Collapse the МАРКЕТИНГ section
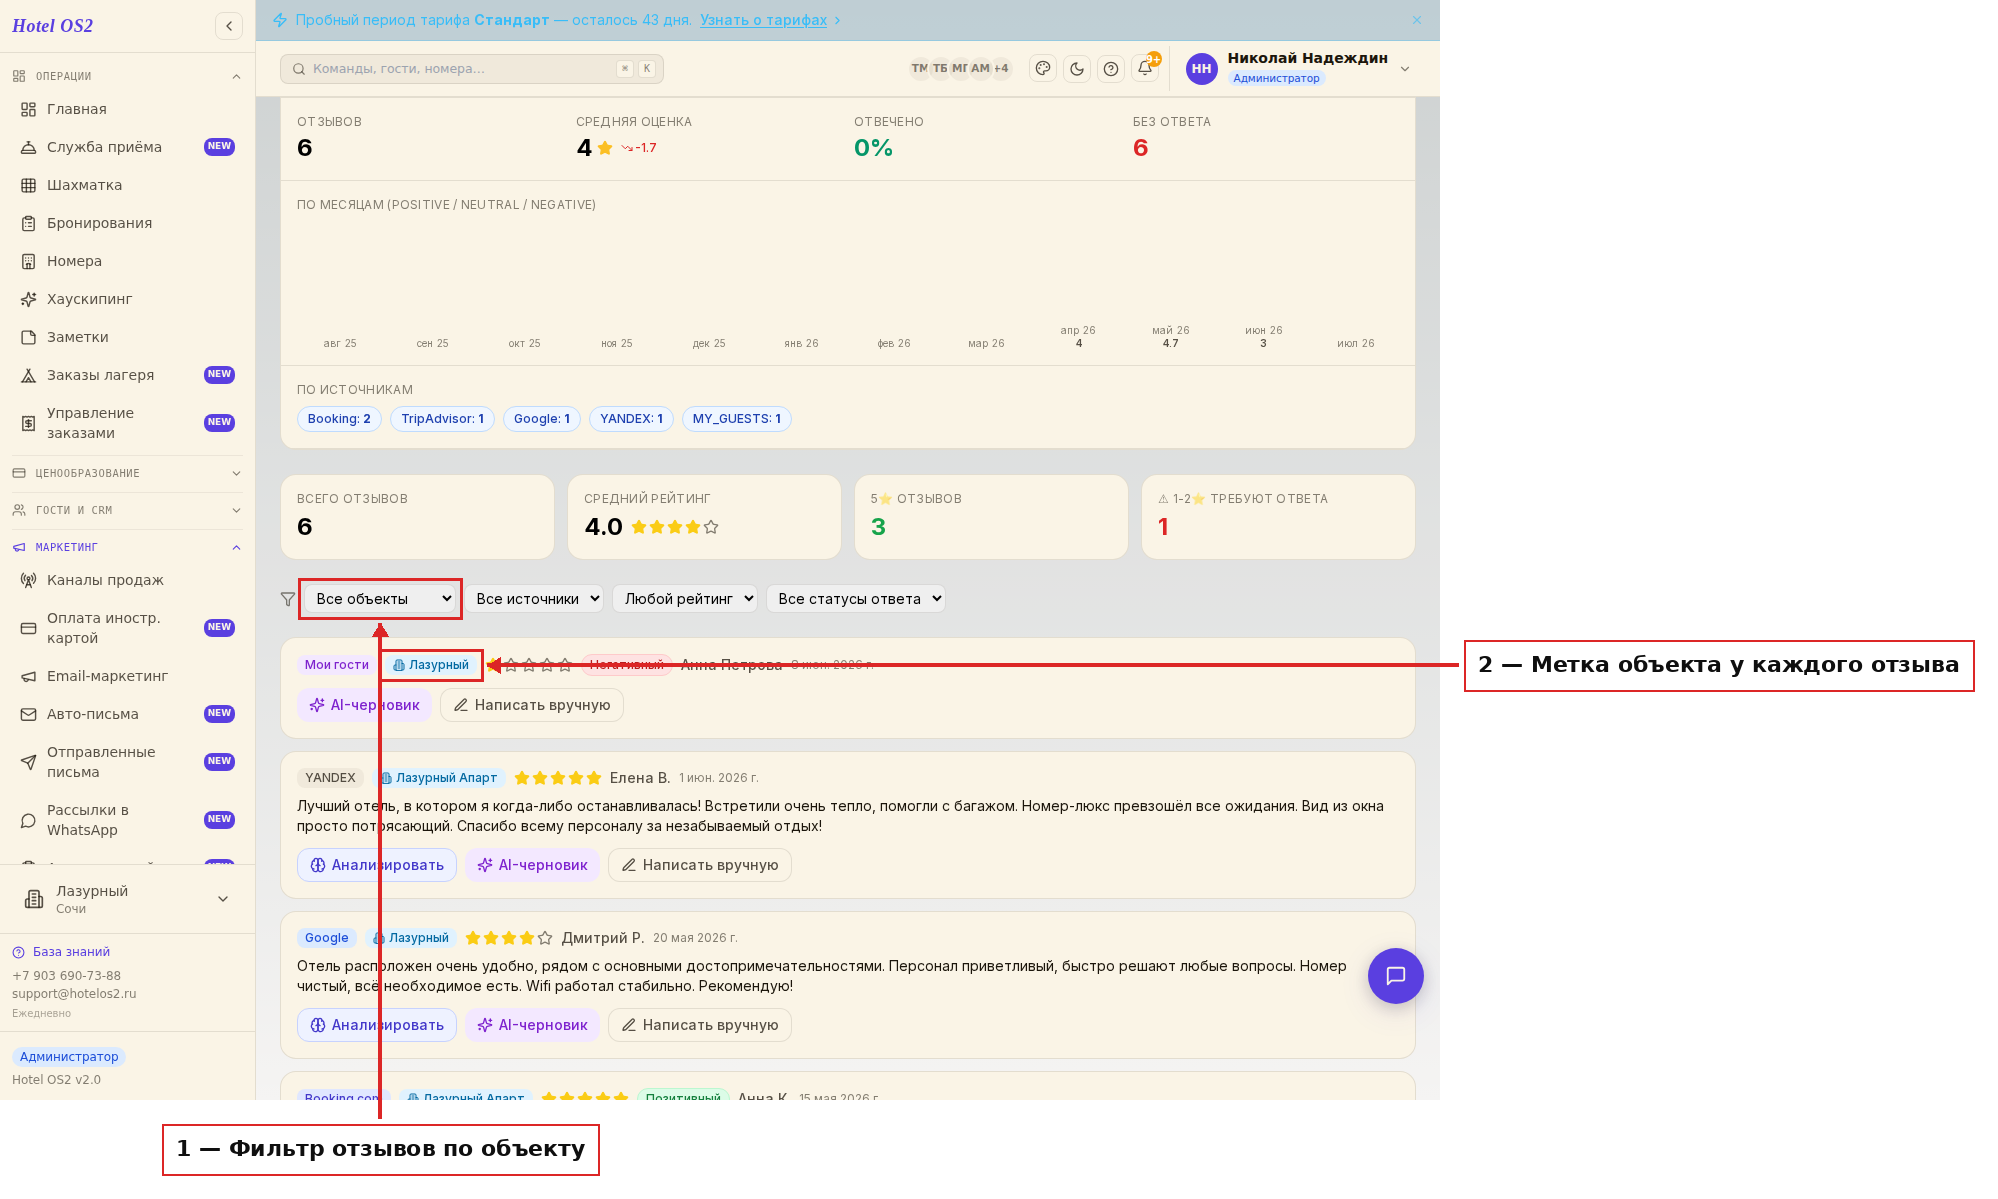This screenshot has width=1998, height=1199. 127,547
